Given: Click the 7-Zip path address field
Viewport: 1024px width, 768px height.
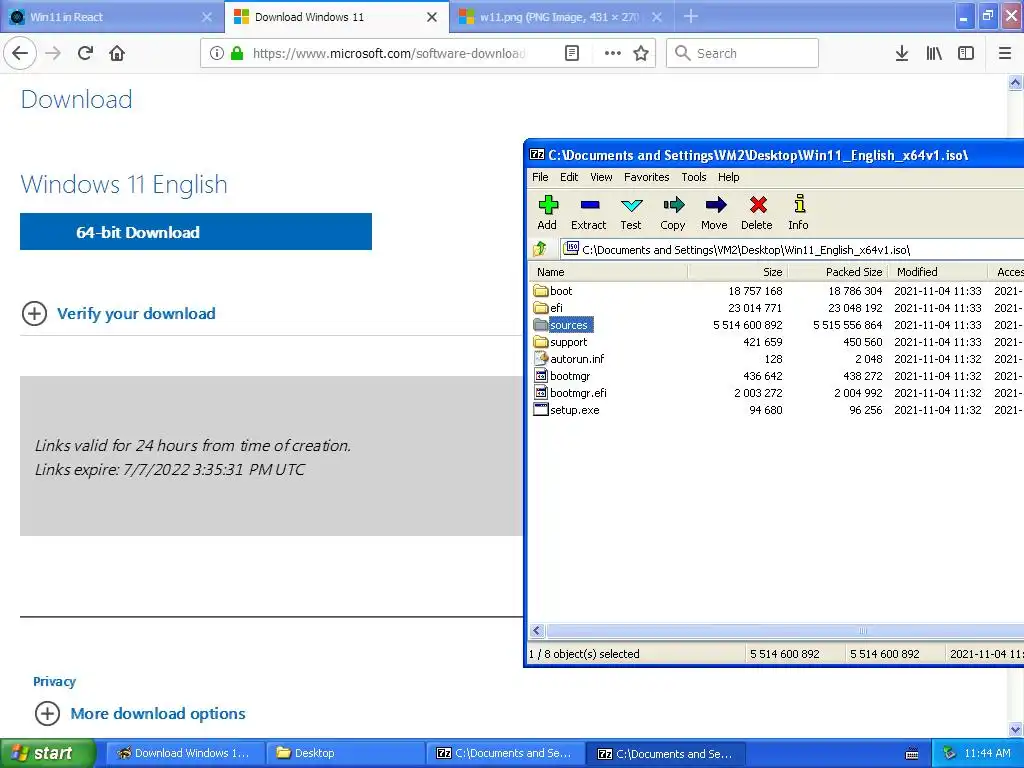Looking at the screenshot, I should [792, 249].
